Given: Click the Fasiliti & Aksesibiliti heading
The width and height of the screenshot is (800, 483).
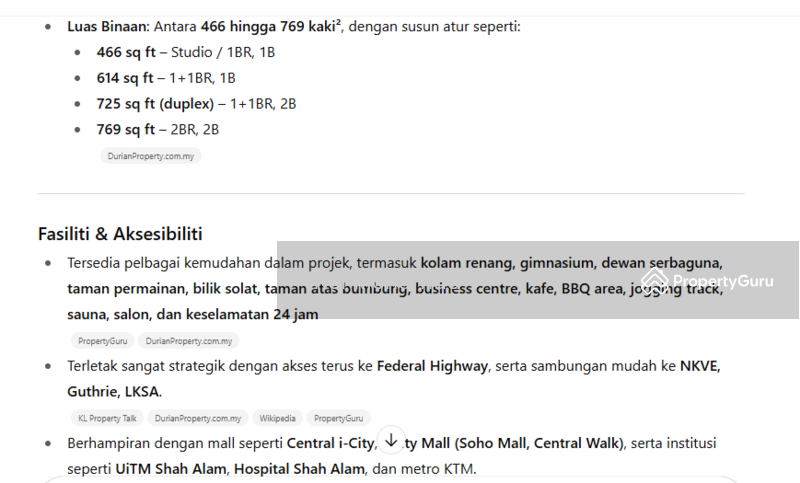Looking at the screenshot, I should coord(120,234).
